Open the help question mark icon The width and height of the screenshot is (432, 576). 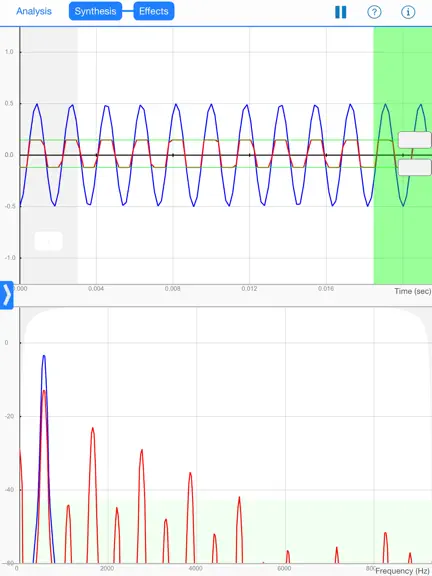(374, 12)
